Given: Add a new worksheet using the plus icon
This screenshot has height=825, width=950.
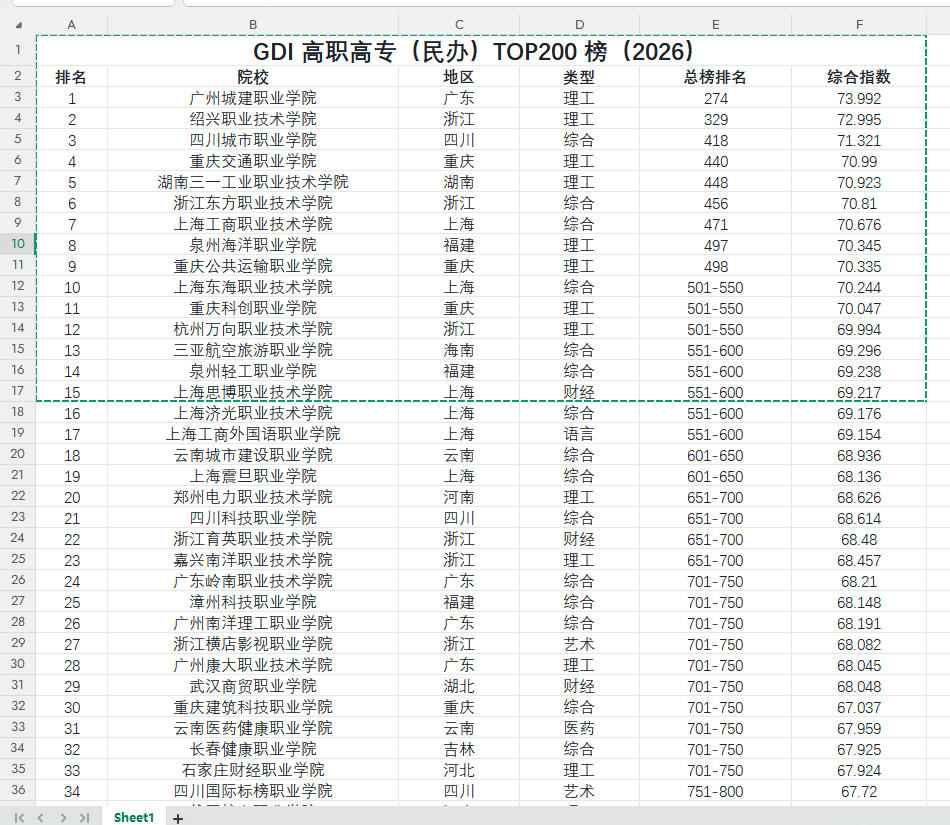Looking at the screenshot, I should pos(177,817).
